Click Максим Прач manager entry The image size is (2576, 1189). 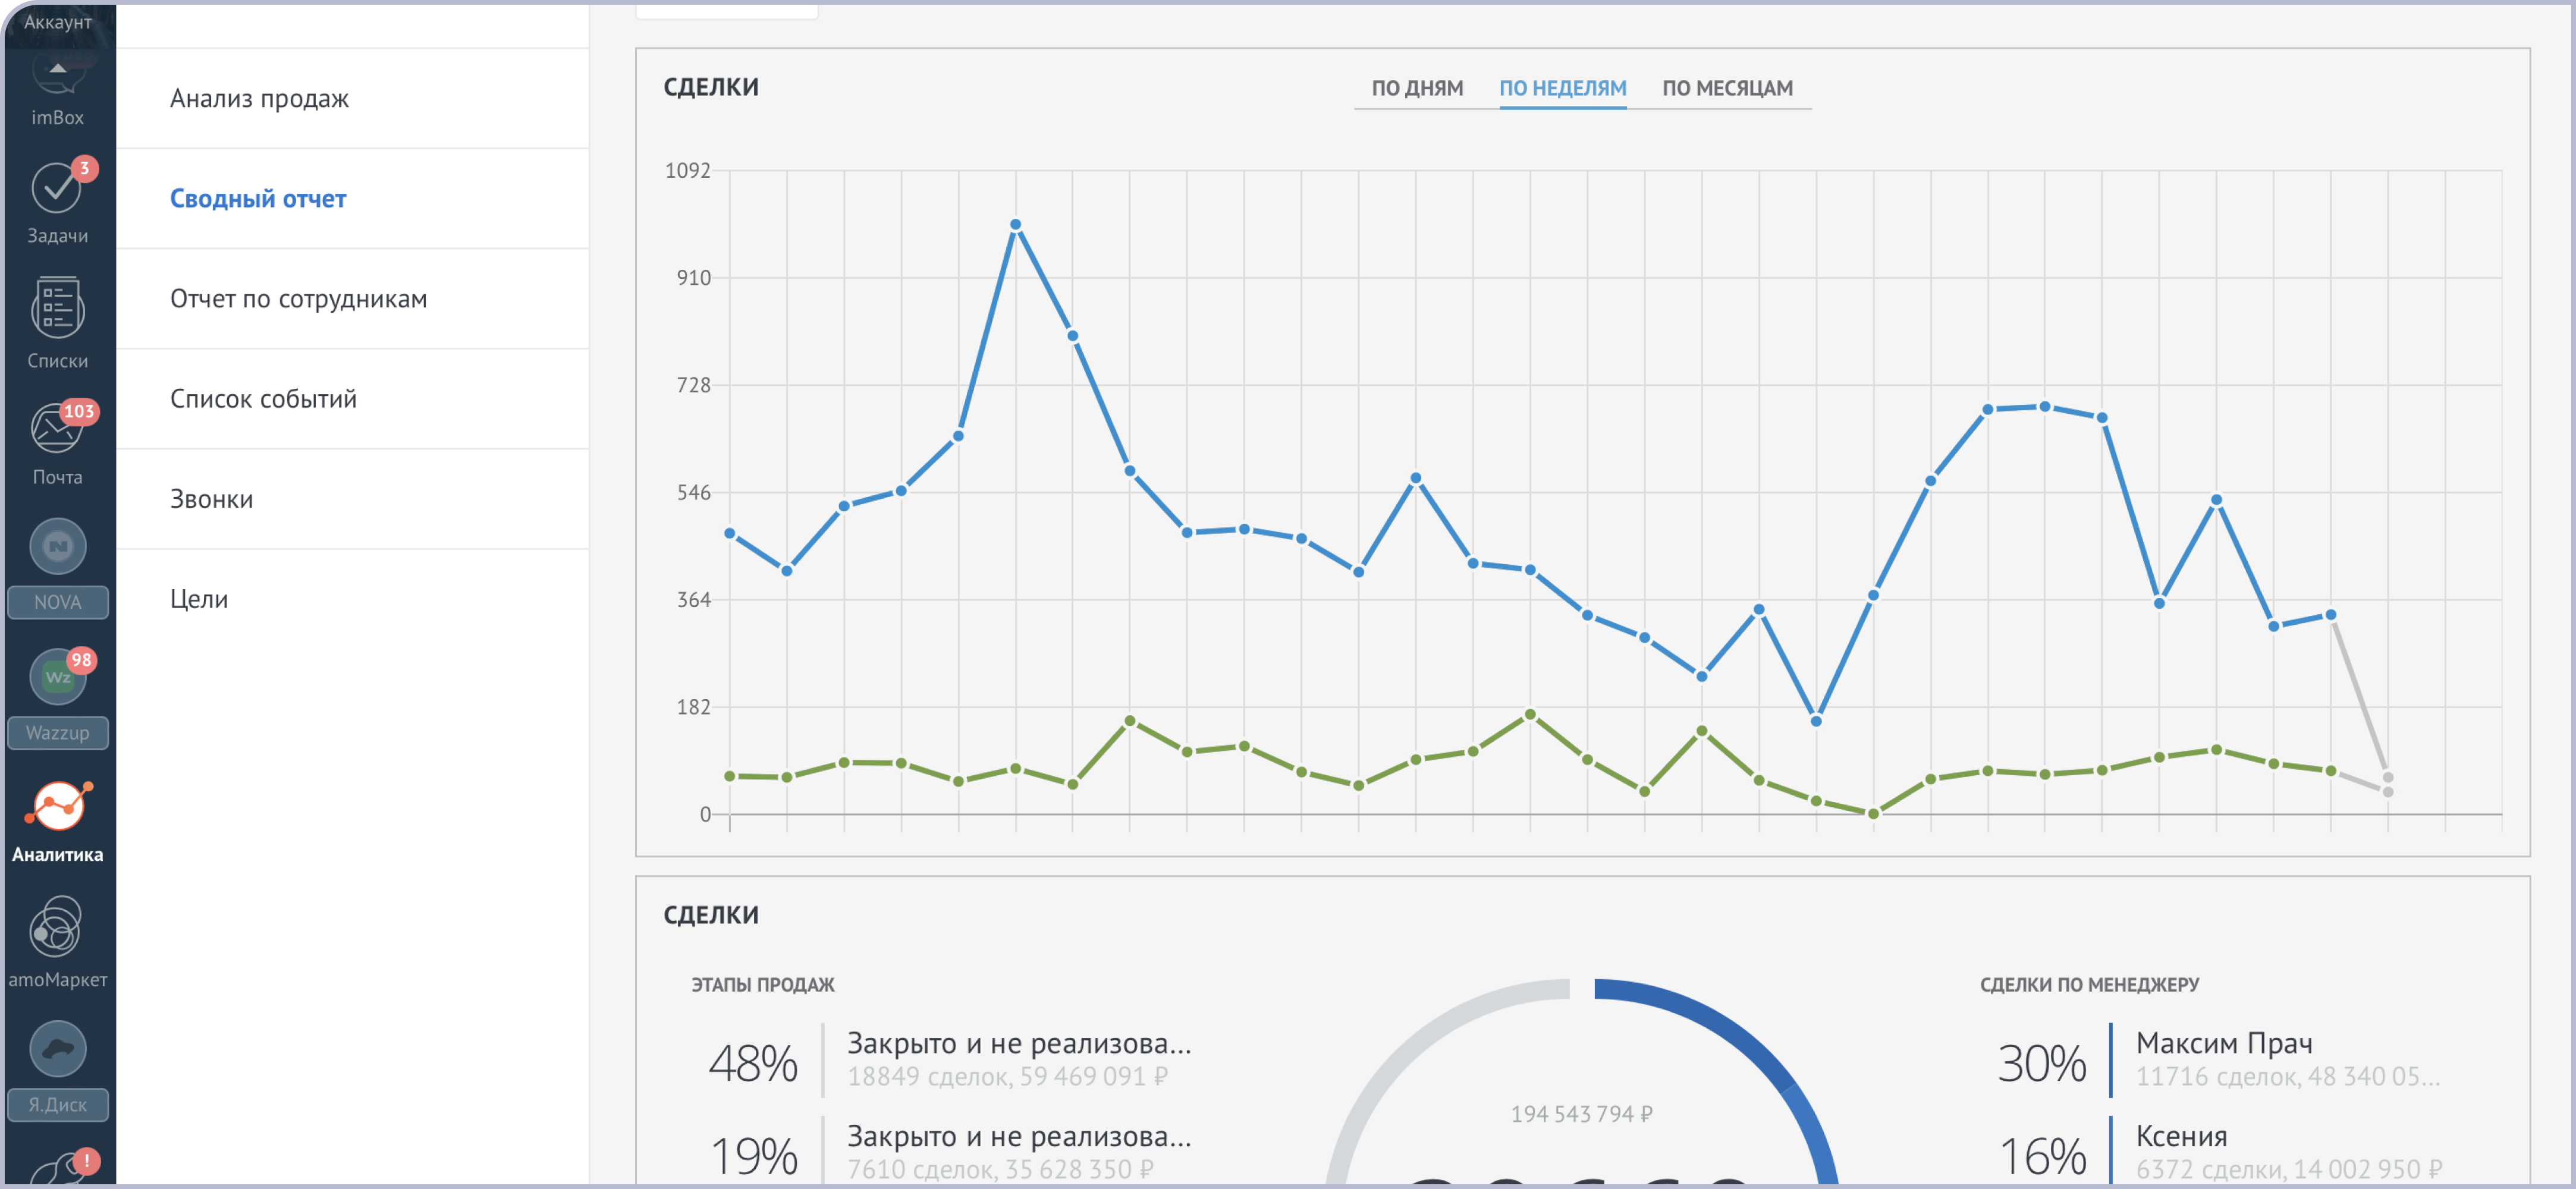pos(2223,1043)
